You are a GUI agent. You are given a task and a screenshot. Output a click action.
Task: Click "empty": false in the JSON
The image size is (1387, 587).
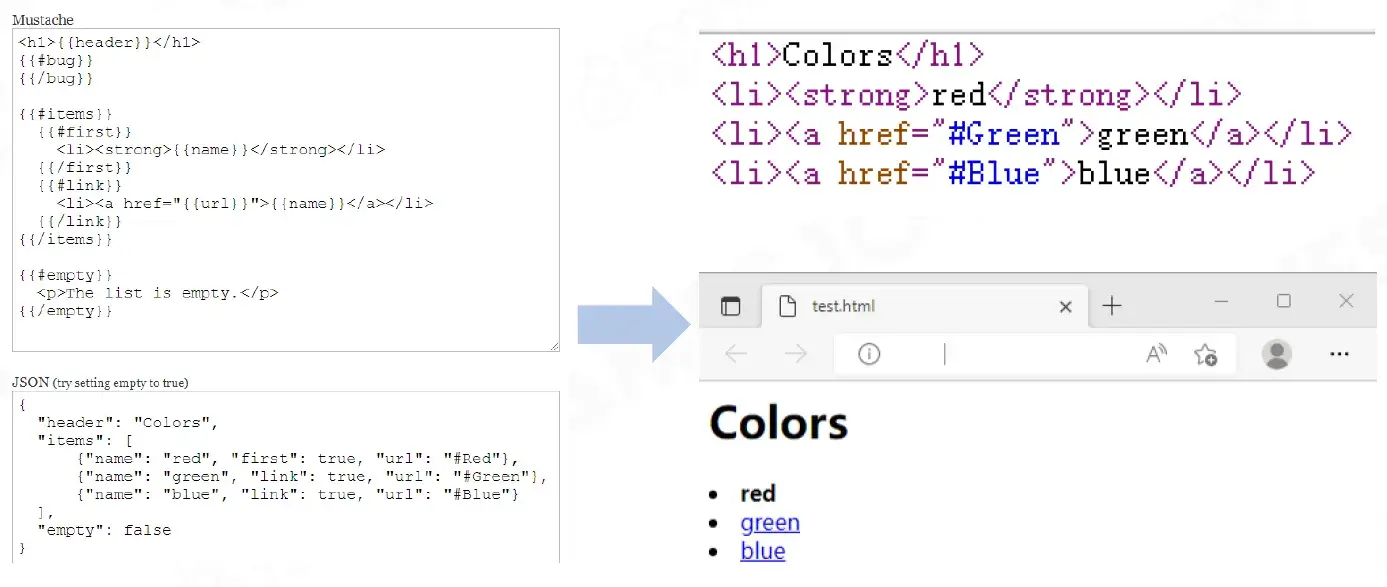[x=104, y=530]
